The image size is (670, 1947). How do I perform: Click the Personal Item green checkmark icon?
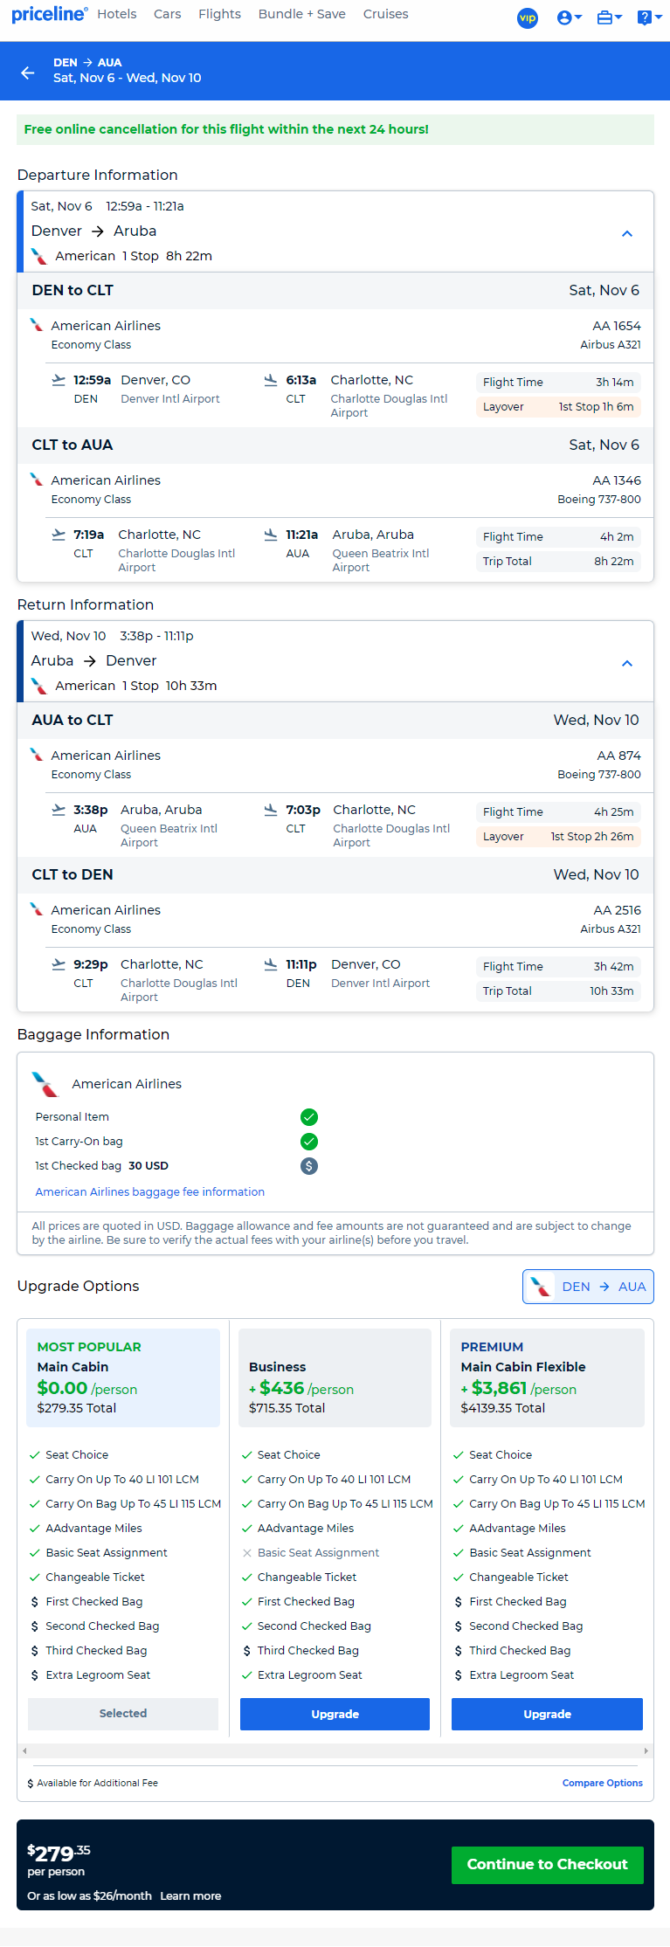click(309, 1117)
